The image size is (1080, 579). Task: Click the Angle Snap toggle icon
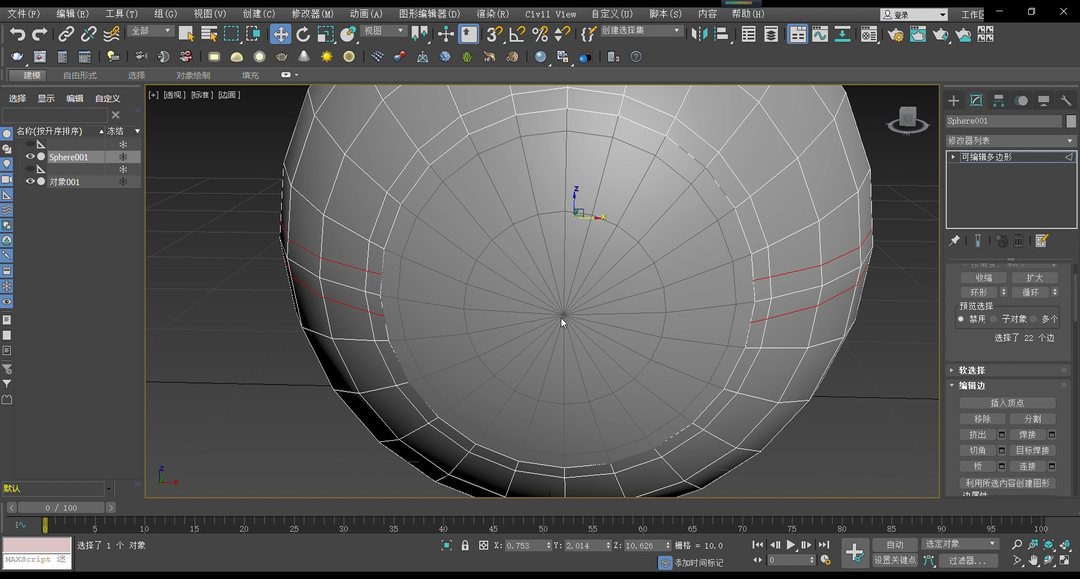pyautogui.click(x=517, y=34)
